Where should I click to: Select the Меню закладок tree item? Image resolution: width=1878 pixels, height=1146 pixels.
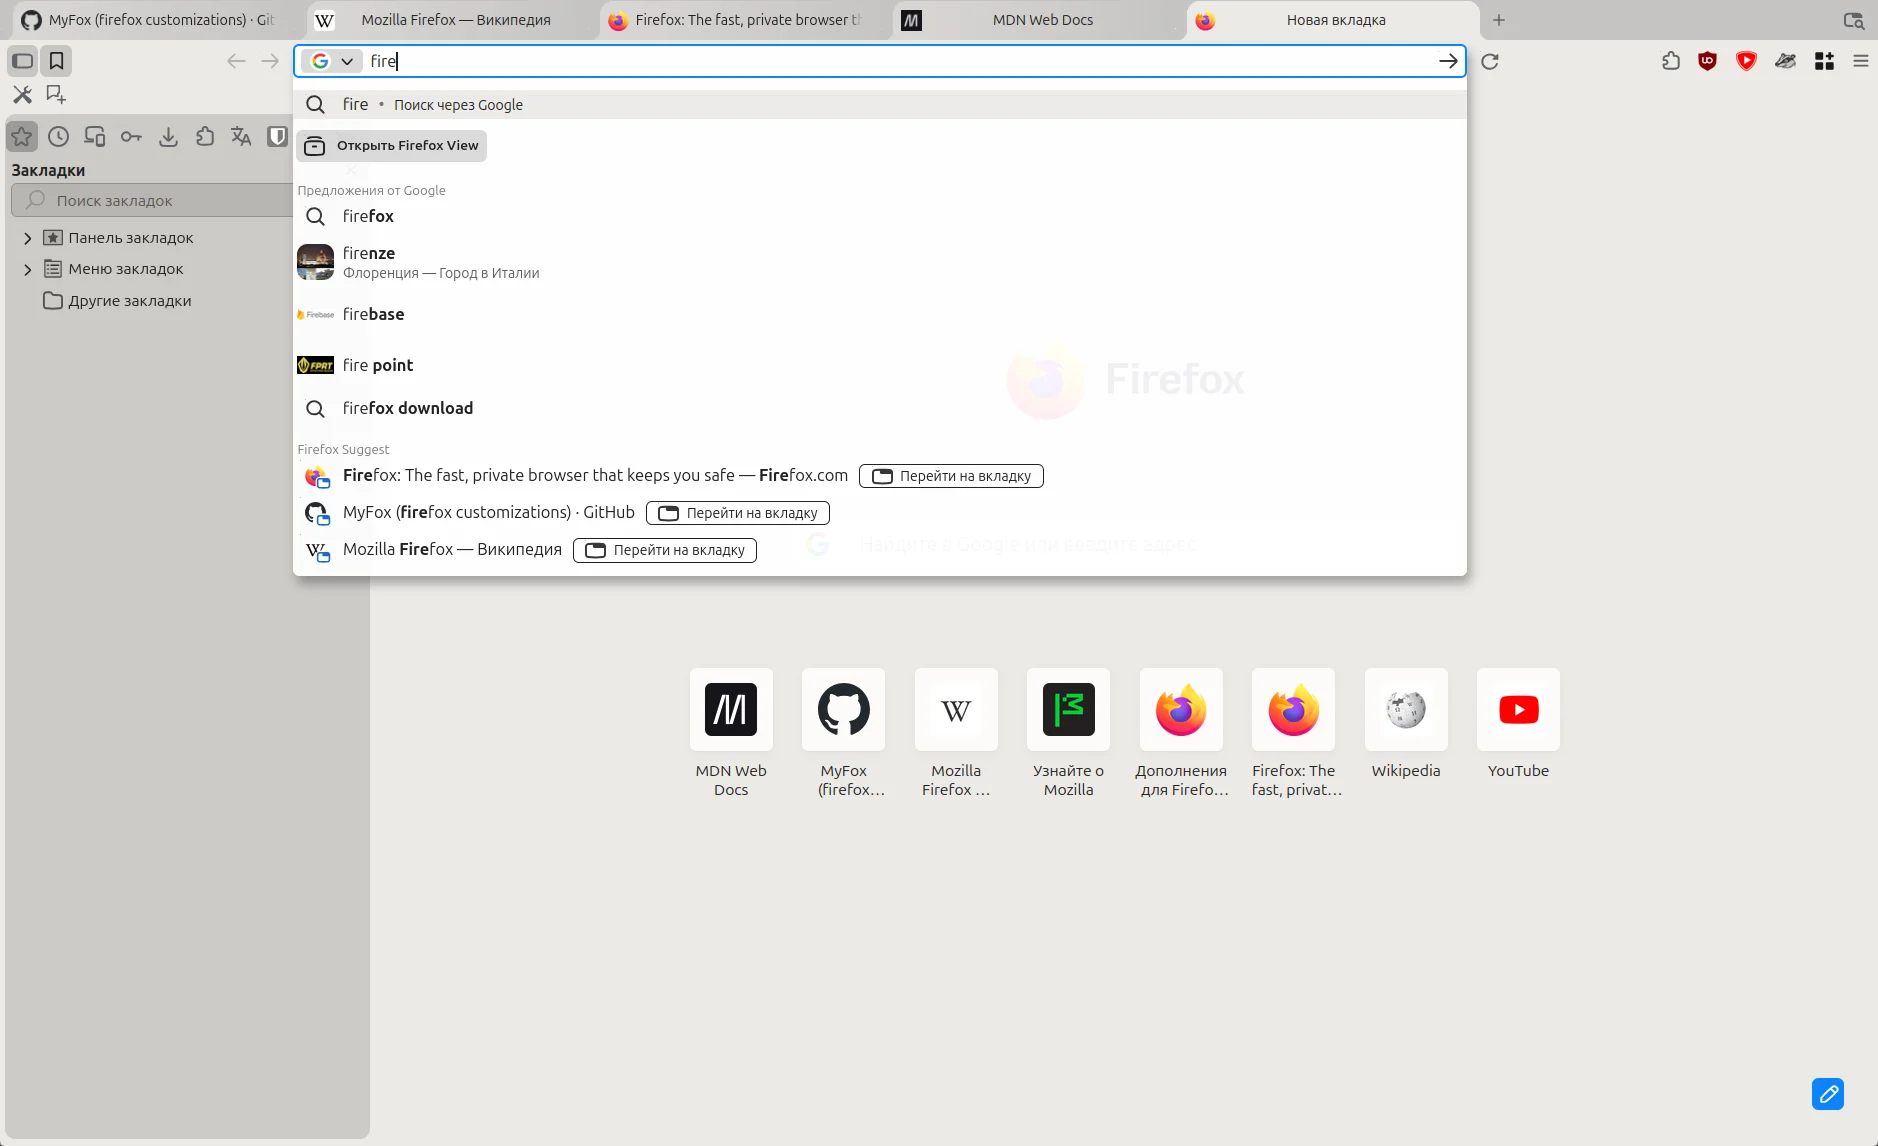click(x=114, y=269)
